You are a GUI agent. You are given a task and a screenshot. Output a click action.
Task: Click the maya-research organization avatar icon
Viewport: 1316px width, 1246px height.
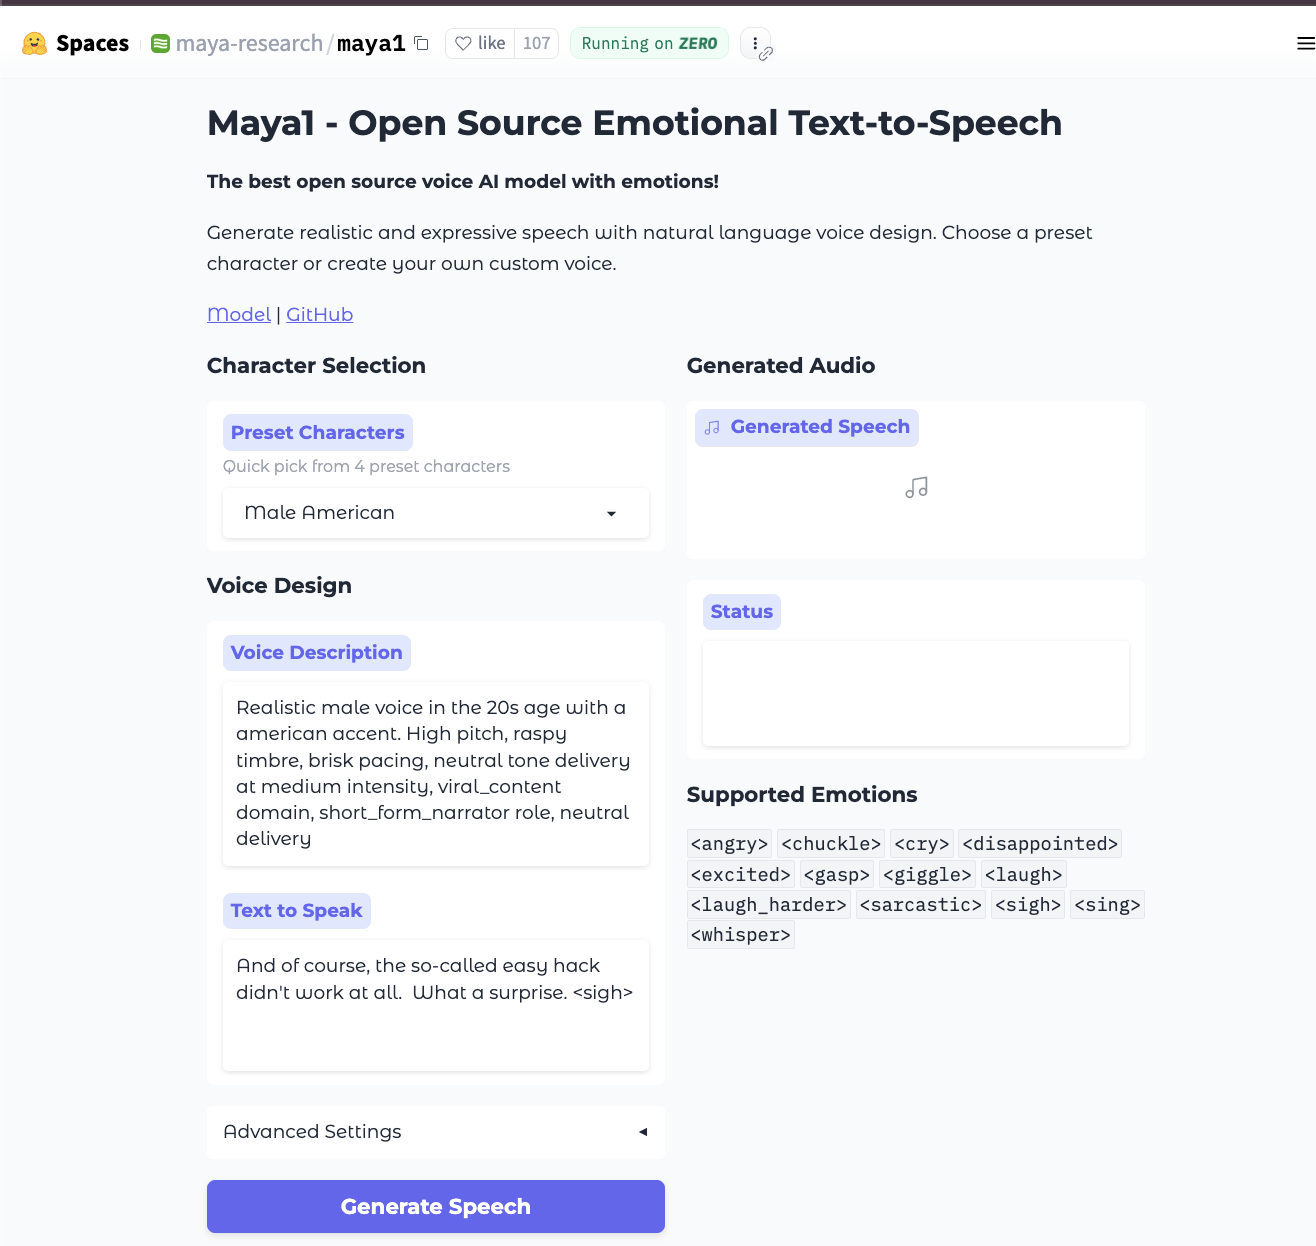(x=160, y=43)
